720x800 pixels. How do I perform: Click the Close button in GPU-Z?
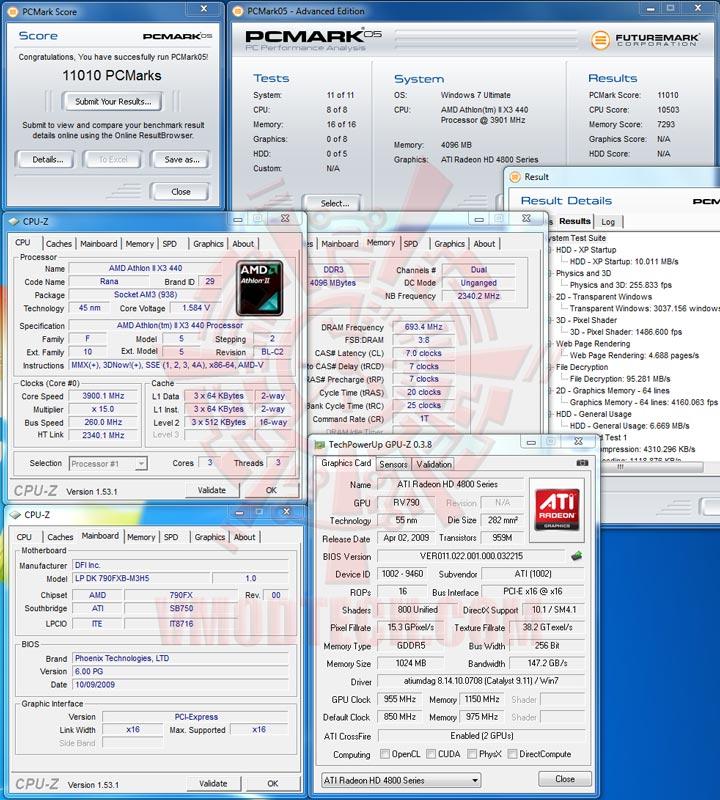click(565, 779)
